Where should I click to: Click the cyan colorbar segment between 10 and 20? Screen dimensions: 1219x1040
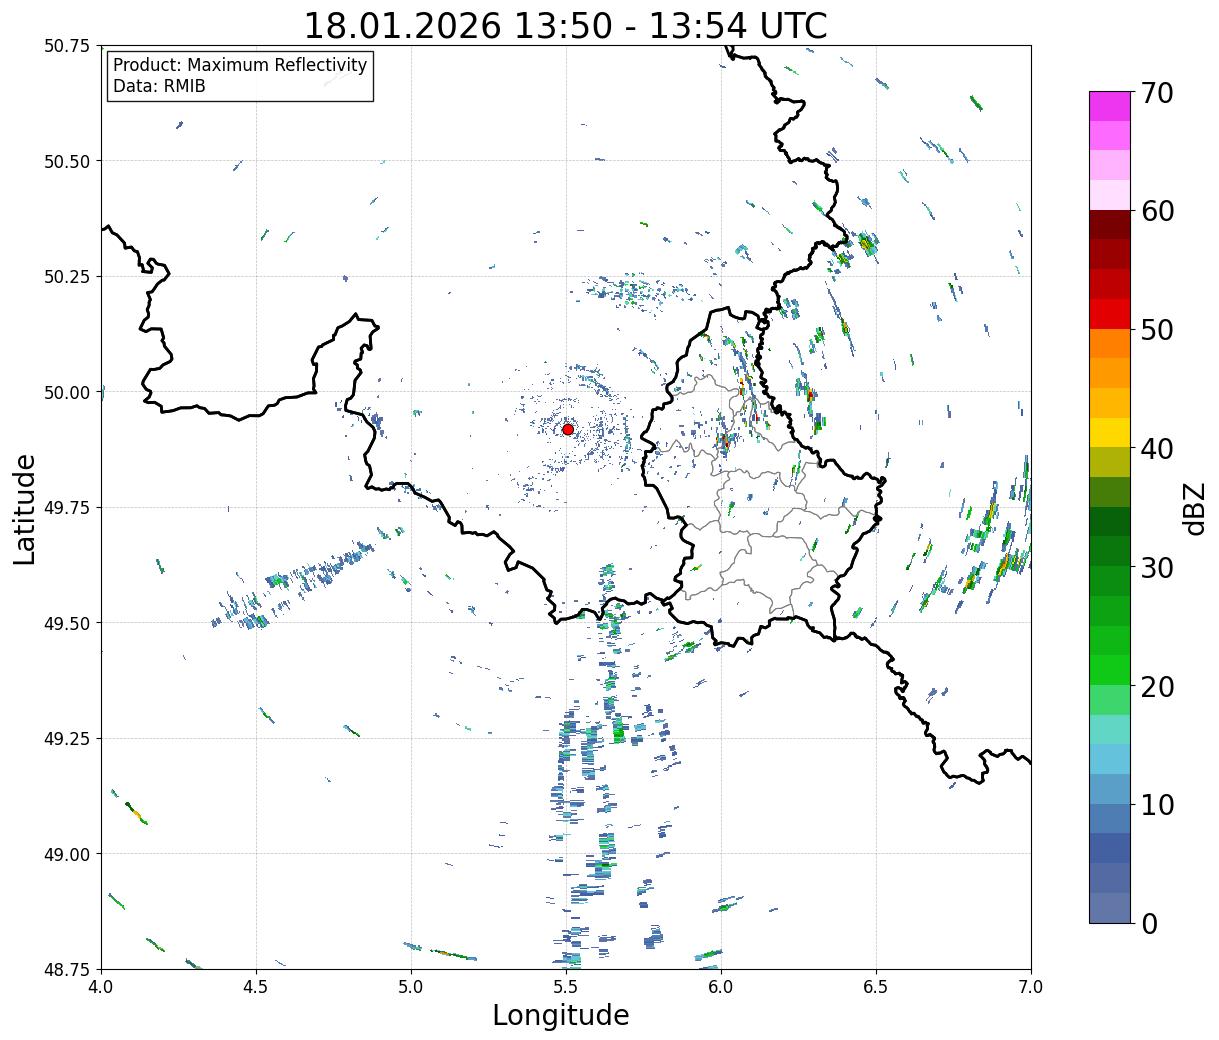(1110, 759)
